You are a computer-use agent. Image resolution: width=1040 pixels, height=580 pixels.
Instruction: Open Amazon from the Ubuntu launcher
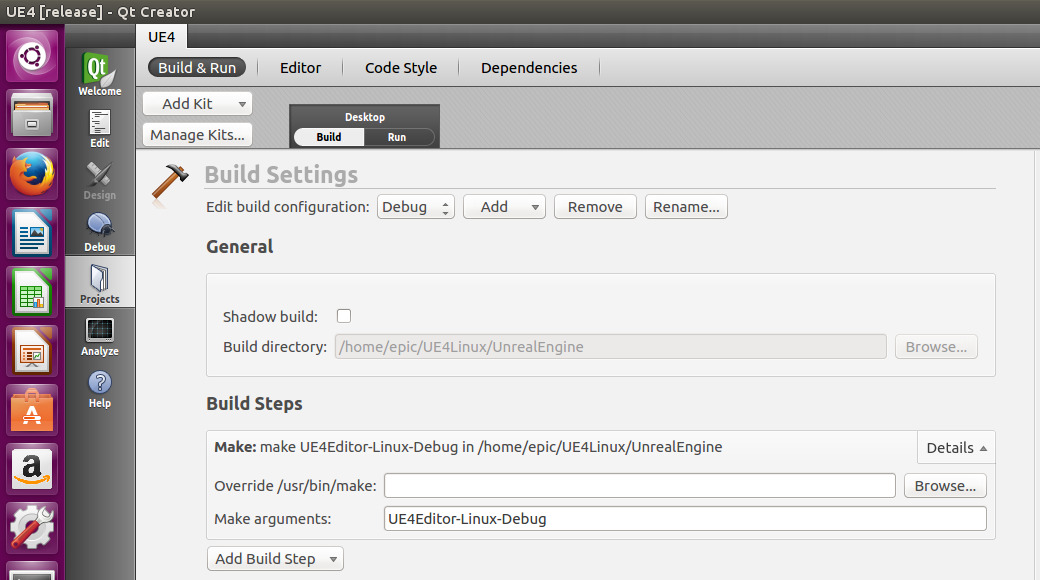tap(32, 468)
